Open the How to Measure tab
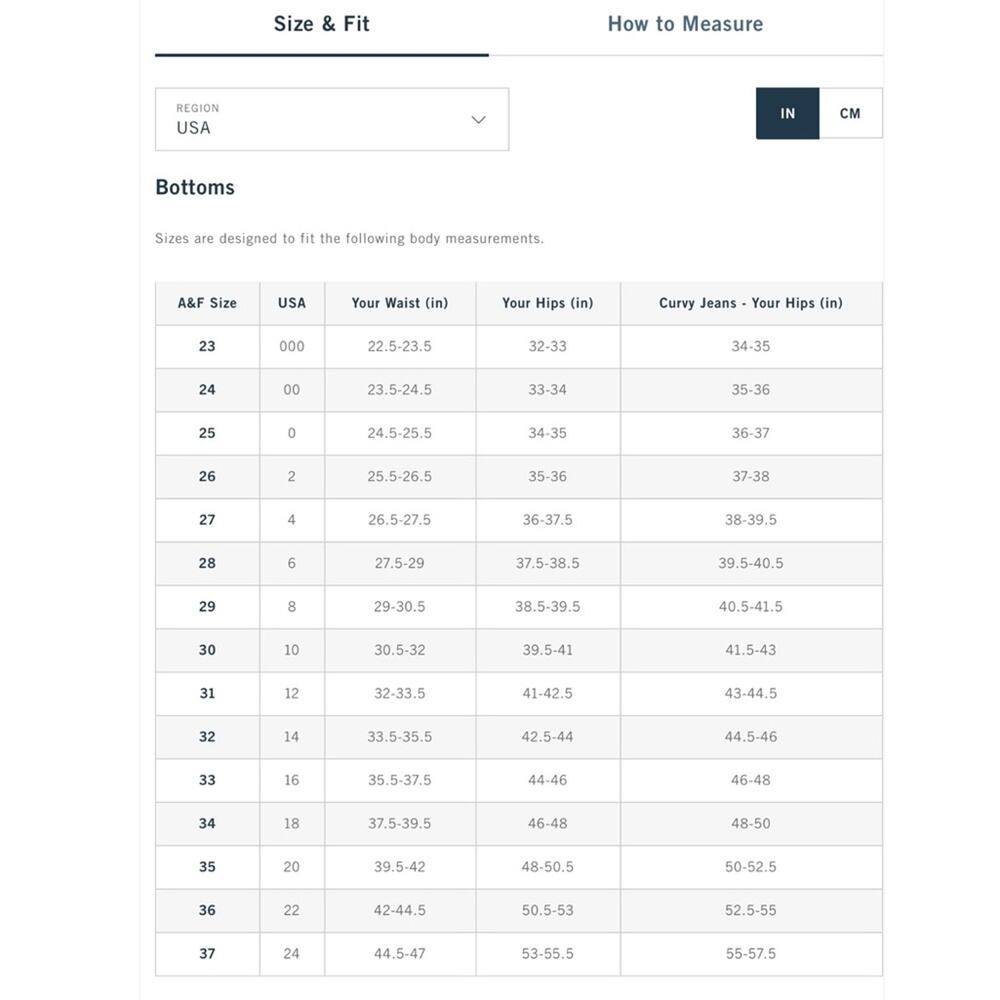Viewport: 1000px width, 1000px height. click(685, 25)
